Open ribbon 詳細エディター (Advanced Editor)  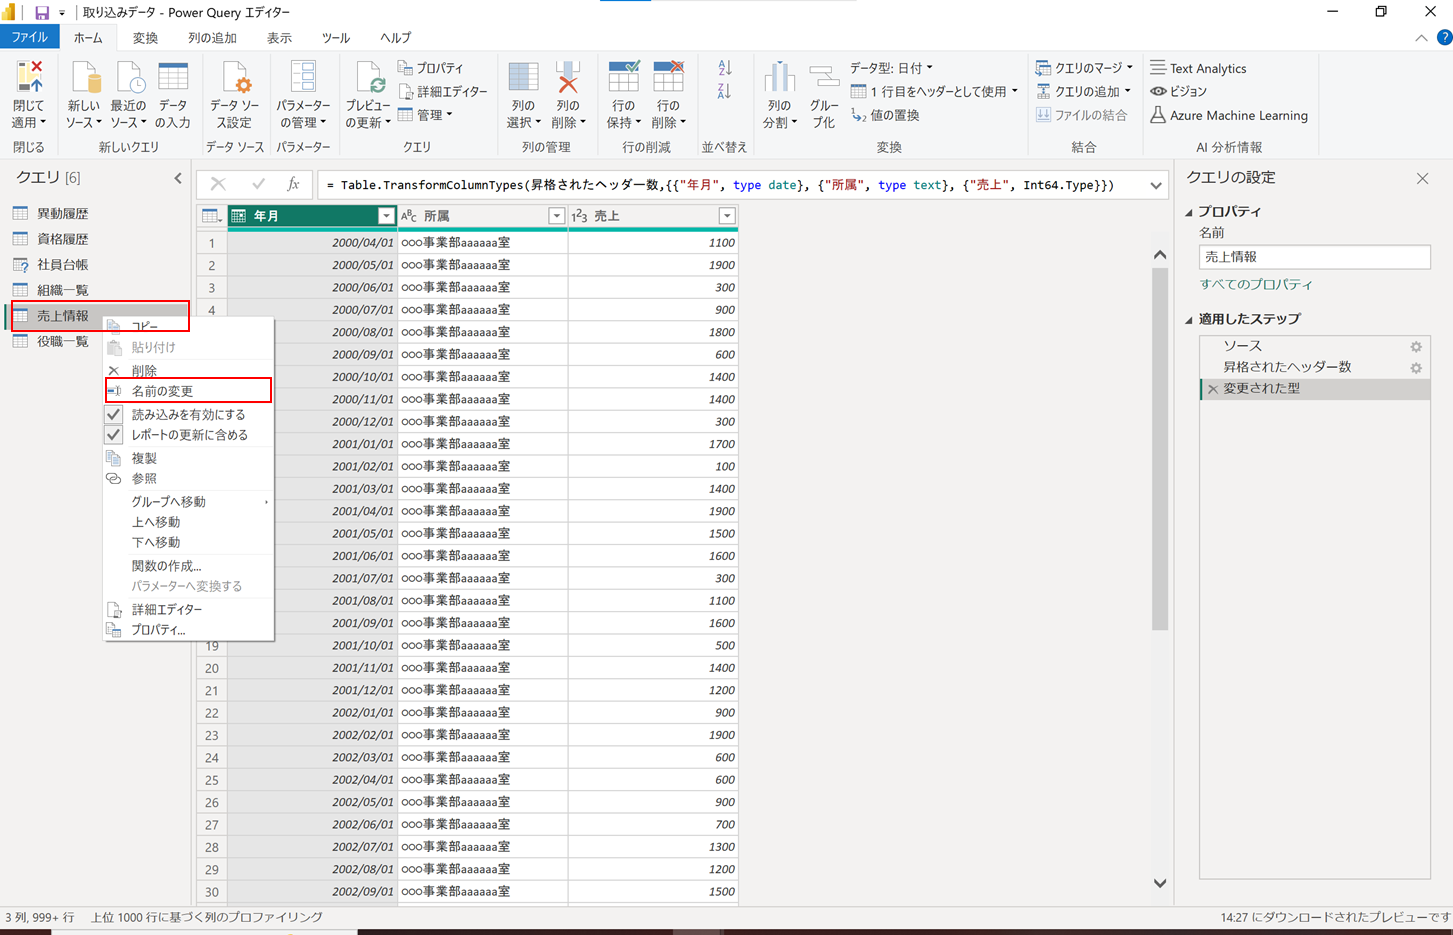pyautogui.click(x=443, y=91)
